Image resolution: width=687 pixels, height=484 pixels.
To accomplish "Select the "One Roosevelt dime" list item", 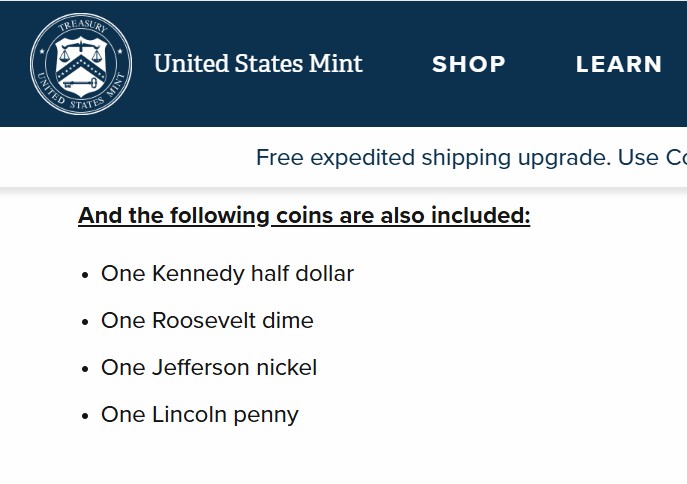I will coord(207,320).
